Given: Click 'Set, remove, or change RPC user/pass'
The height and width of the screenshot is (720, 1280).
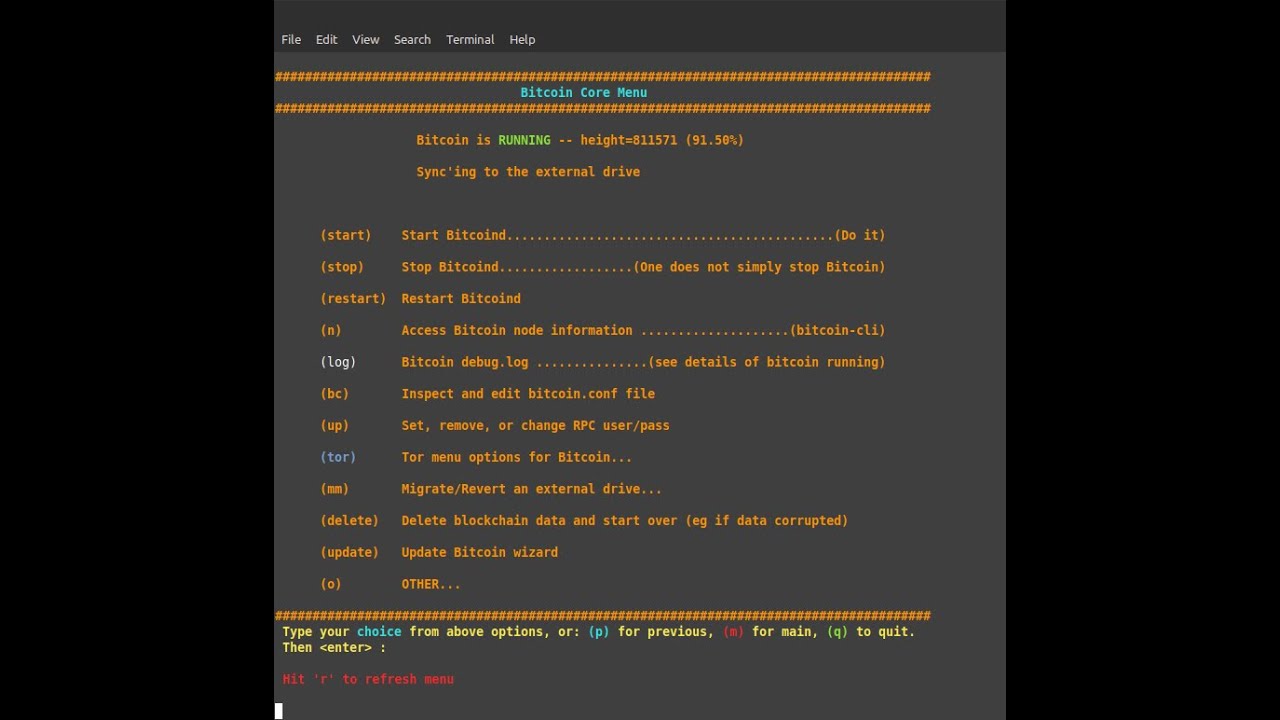Looking at the screenshot, I should tap(535, 425).
